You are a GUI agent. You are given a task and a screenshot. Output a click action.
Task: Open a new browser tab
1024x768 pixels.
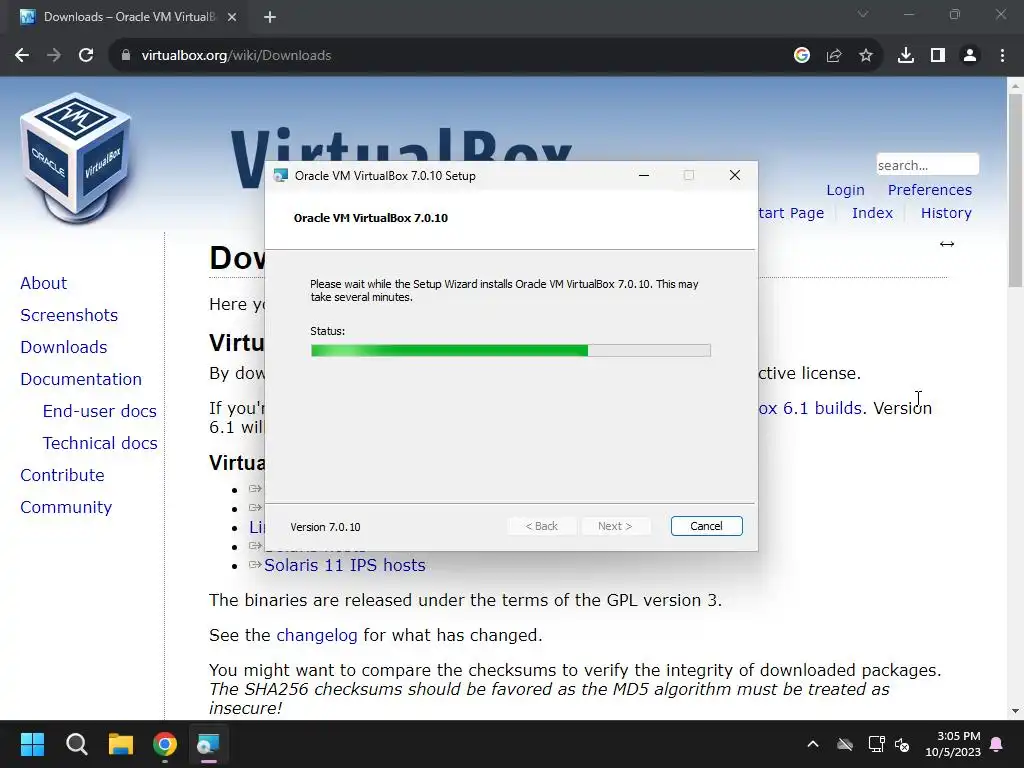pyautogui.click(x=270, y=17)
